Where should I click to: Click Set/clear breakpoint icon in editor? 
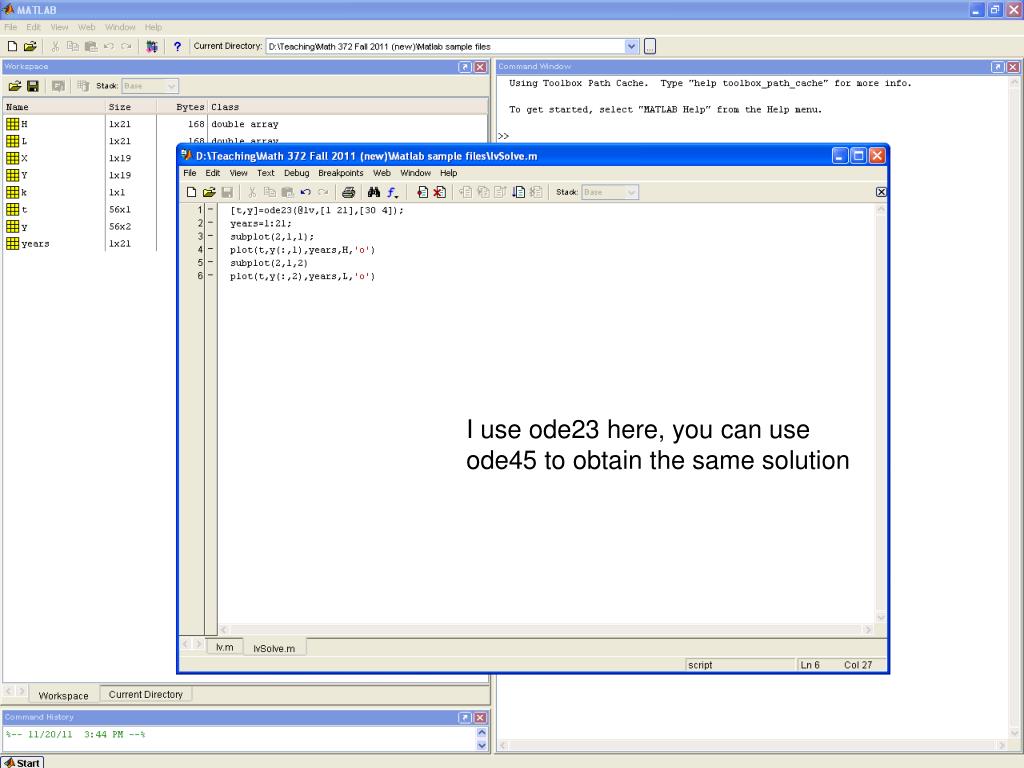pyautogui.click(x=423, y=192)
